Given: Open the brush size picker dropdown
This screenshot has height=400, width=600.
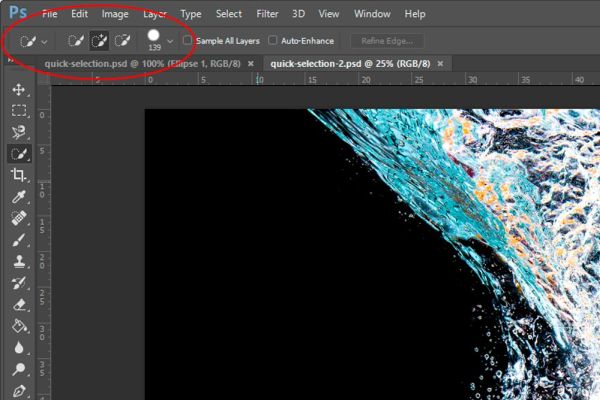Looking at the screenshot, I should [170, 41].
